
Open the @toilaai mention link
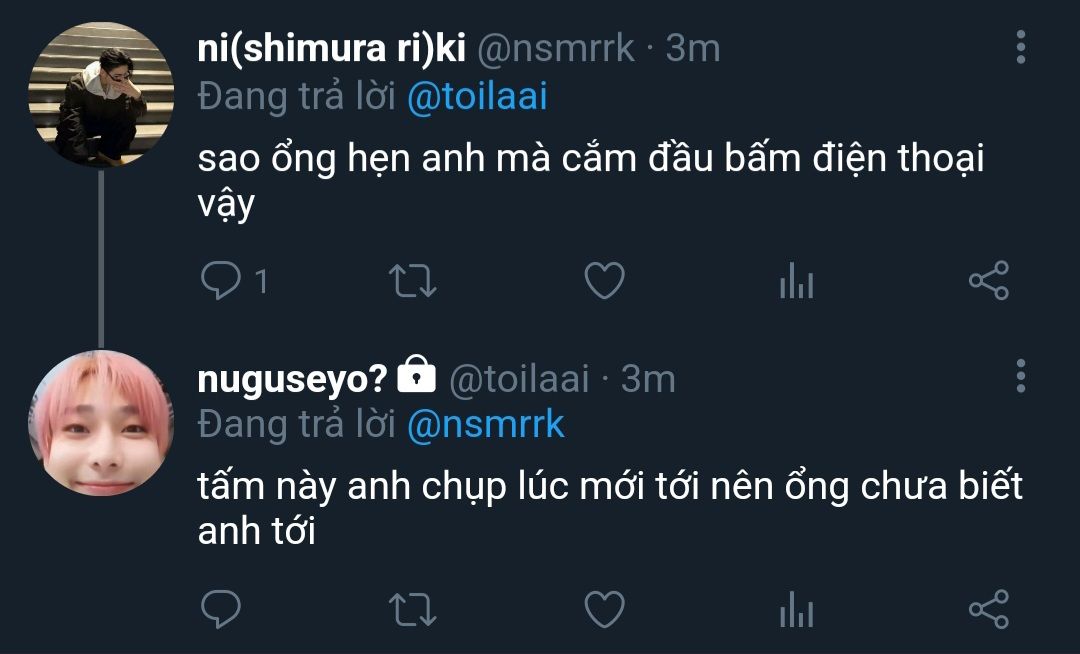[x=477, y=97]
